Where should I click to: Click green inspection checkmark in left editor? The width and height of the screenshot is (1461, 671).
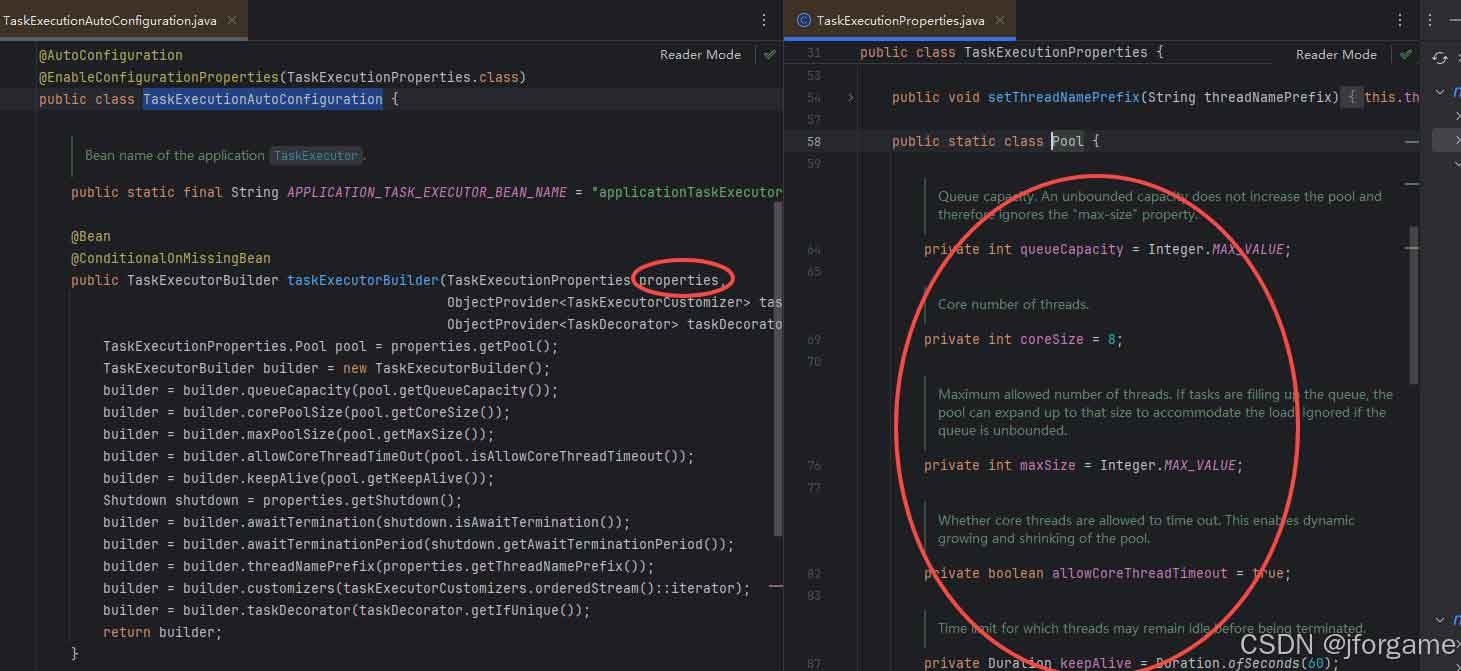pos(769,55)
